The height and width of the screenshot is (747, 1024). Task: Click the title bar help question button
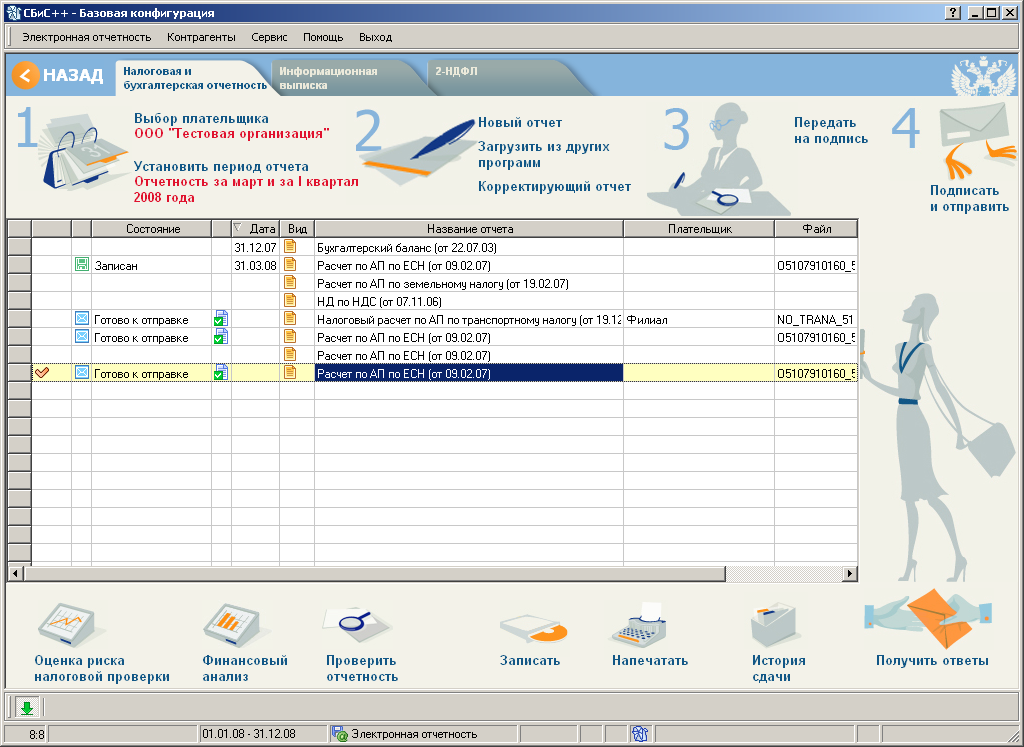click(x=953, y=12)
